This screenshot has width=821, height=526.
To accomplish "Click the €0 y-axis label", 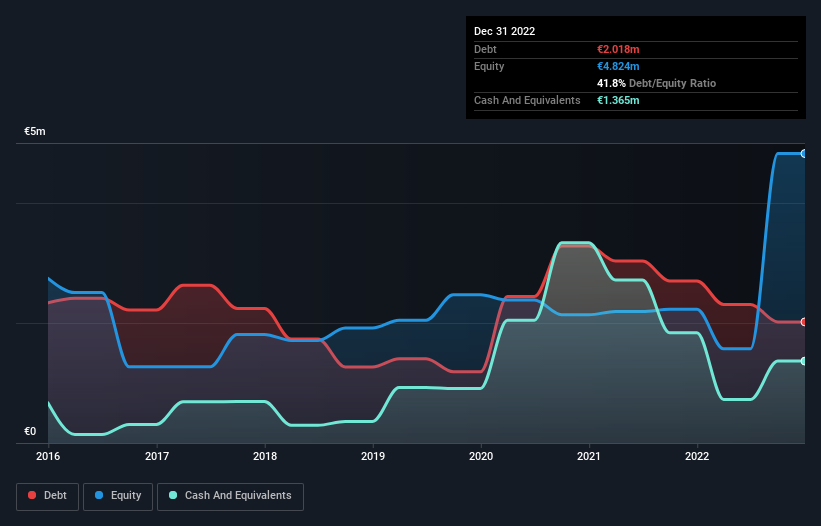I will point(30,431).
